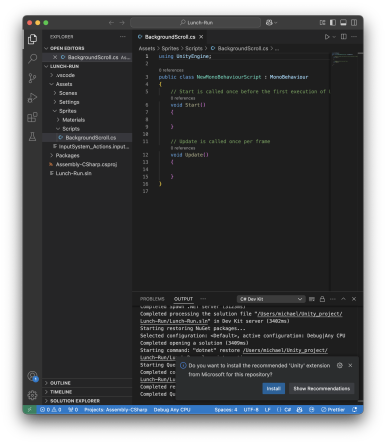Close the BackgroundScroll.cs editor tab
The image size is (386, 444).
pos(201,37)
